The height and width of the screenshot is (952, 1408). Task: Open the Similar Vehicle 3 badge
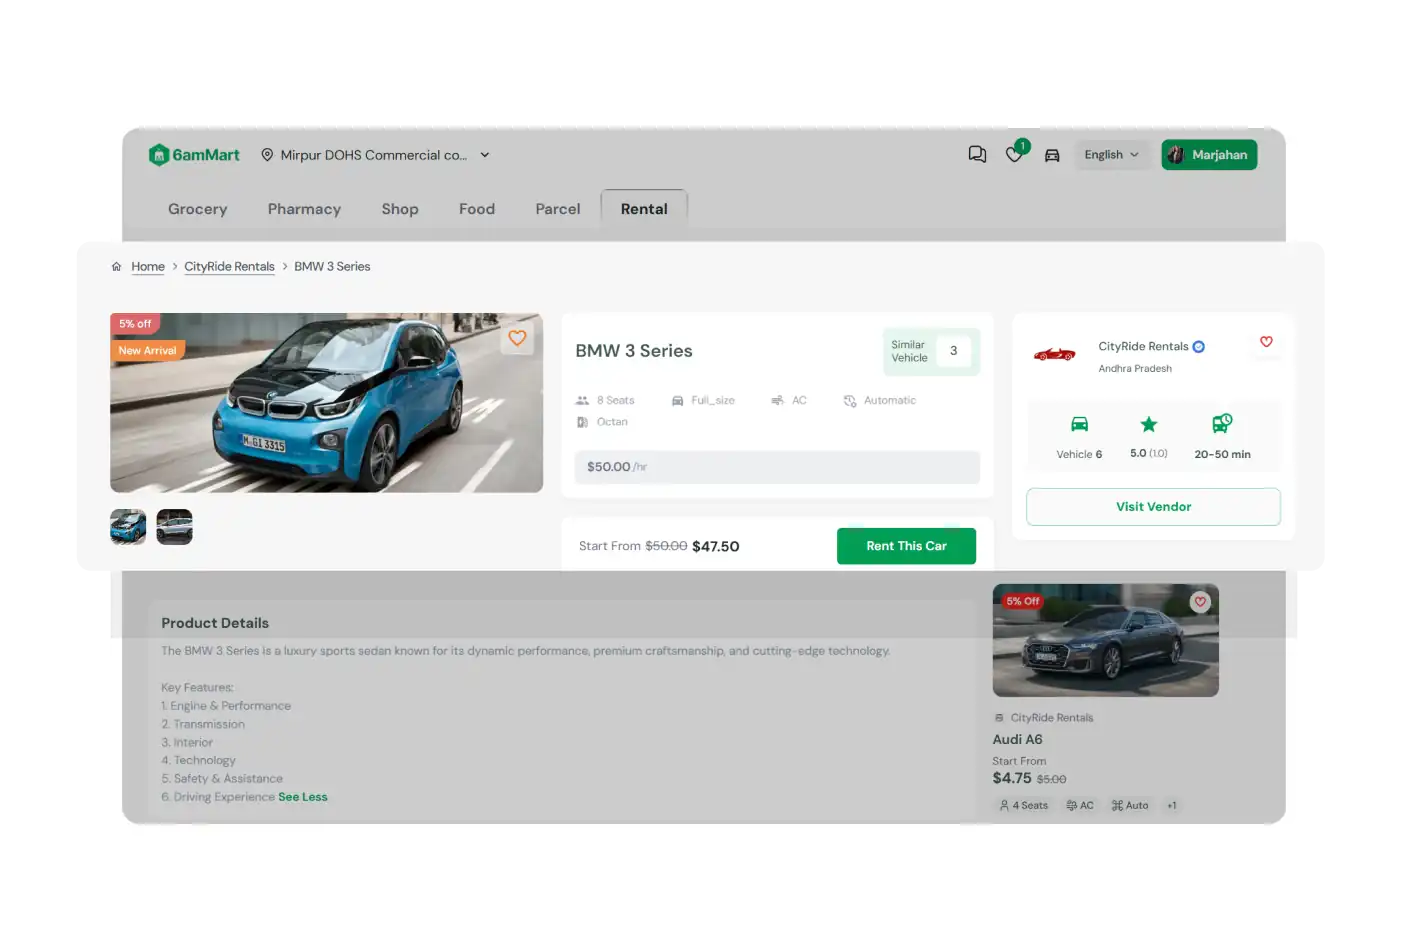(x=931, y=351)
